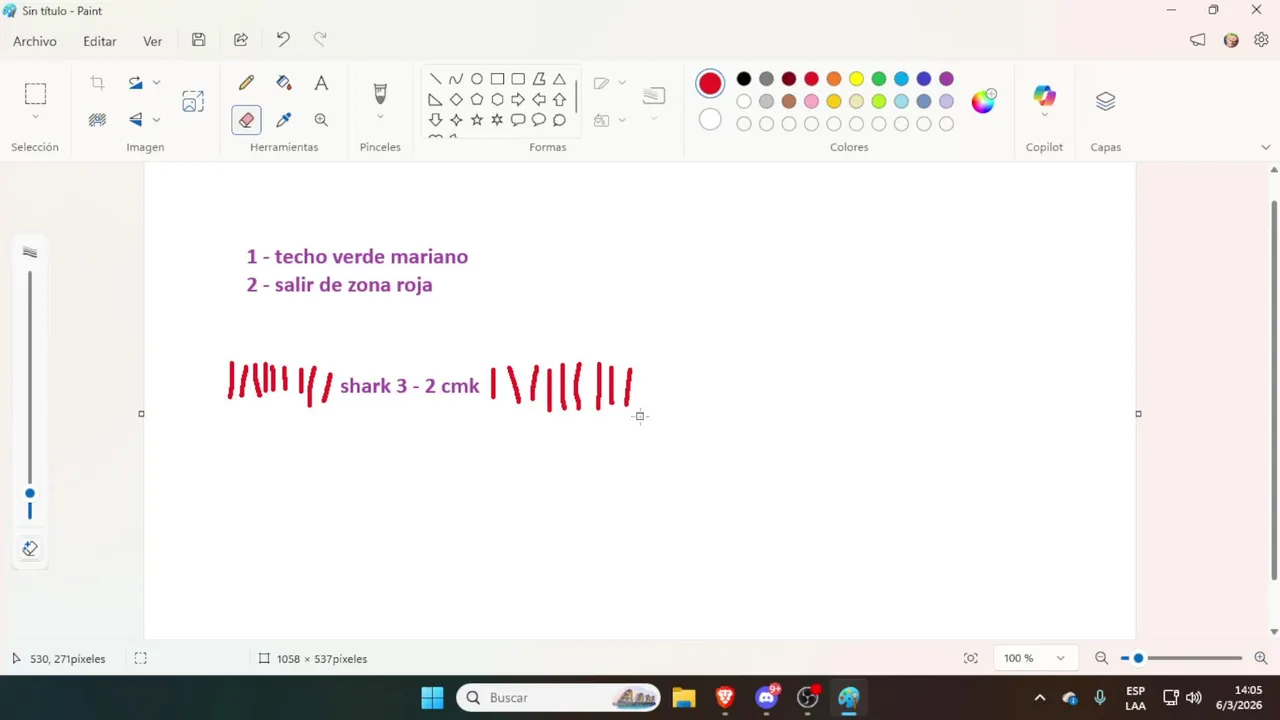Screen dimensions: 1280x720
Task: Toggle Color 1 red primary swatch
Action: click(x=710, y=84)
